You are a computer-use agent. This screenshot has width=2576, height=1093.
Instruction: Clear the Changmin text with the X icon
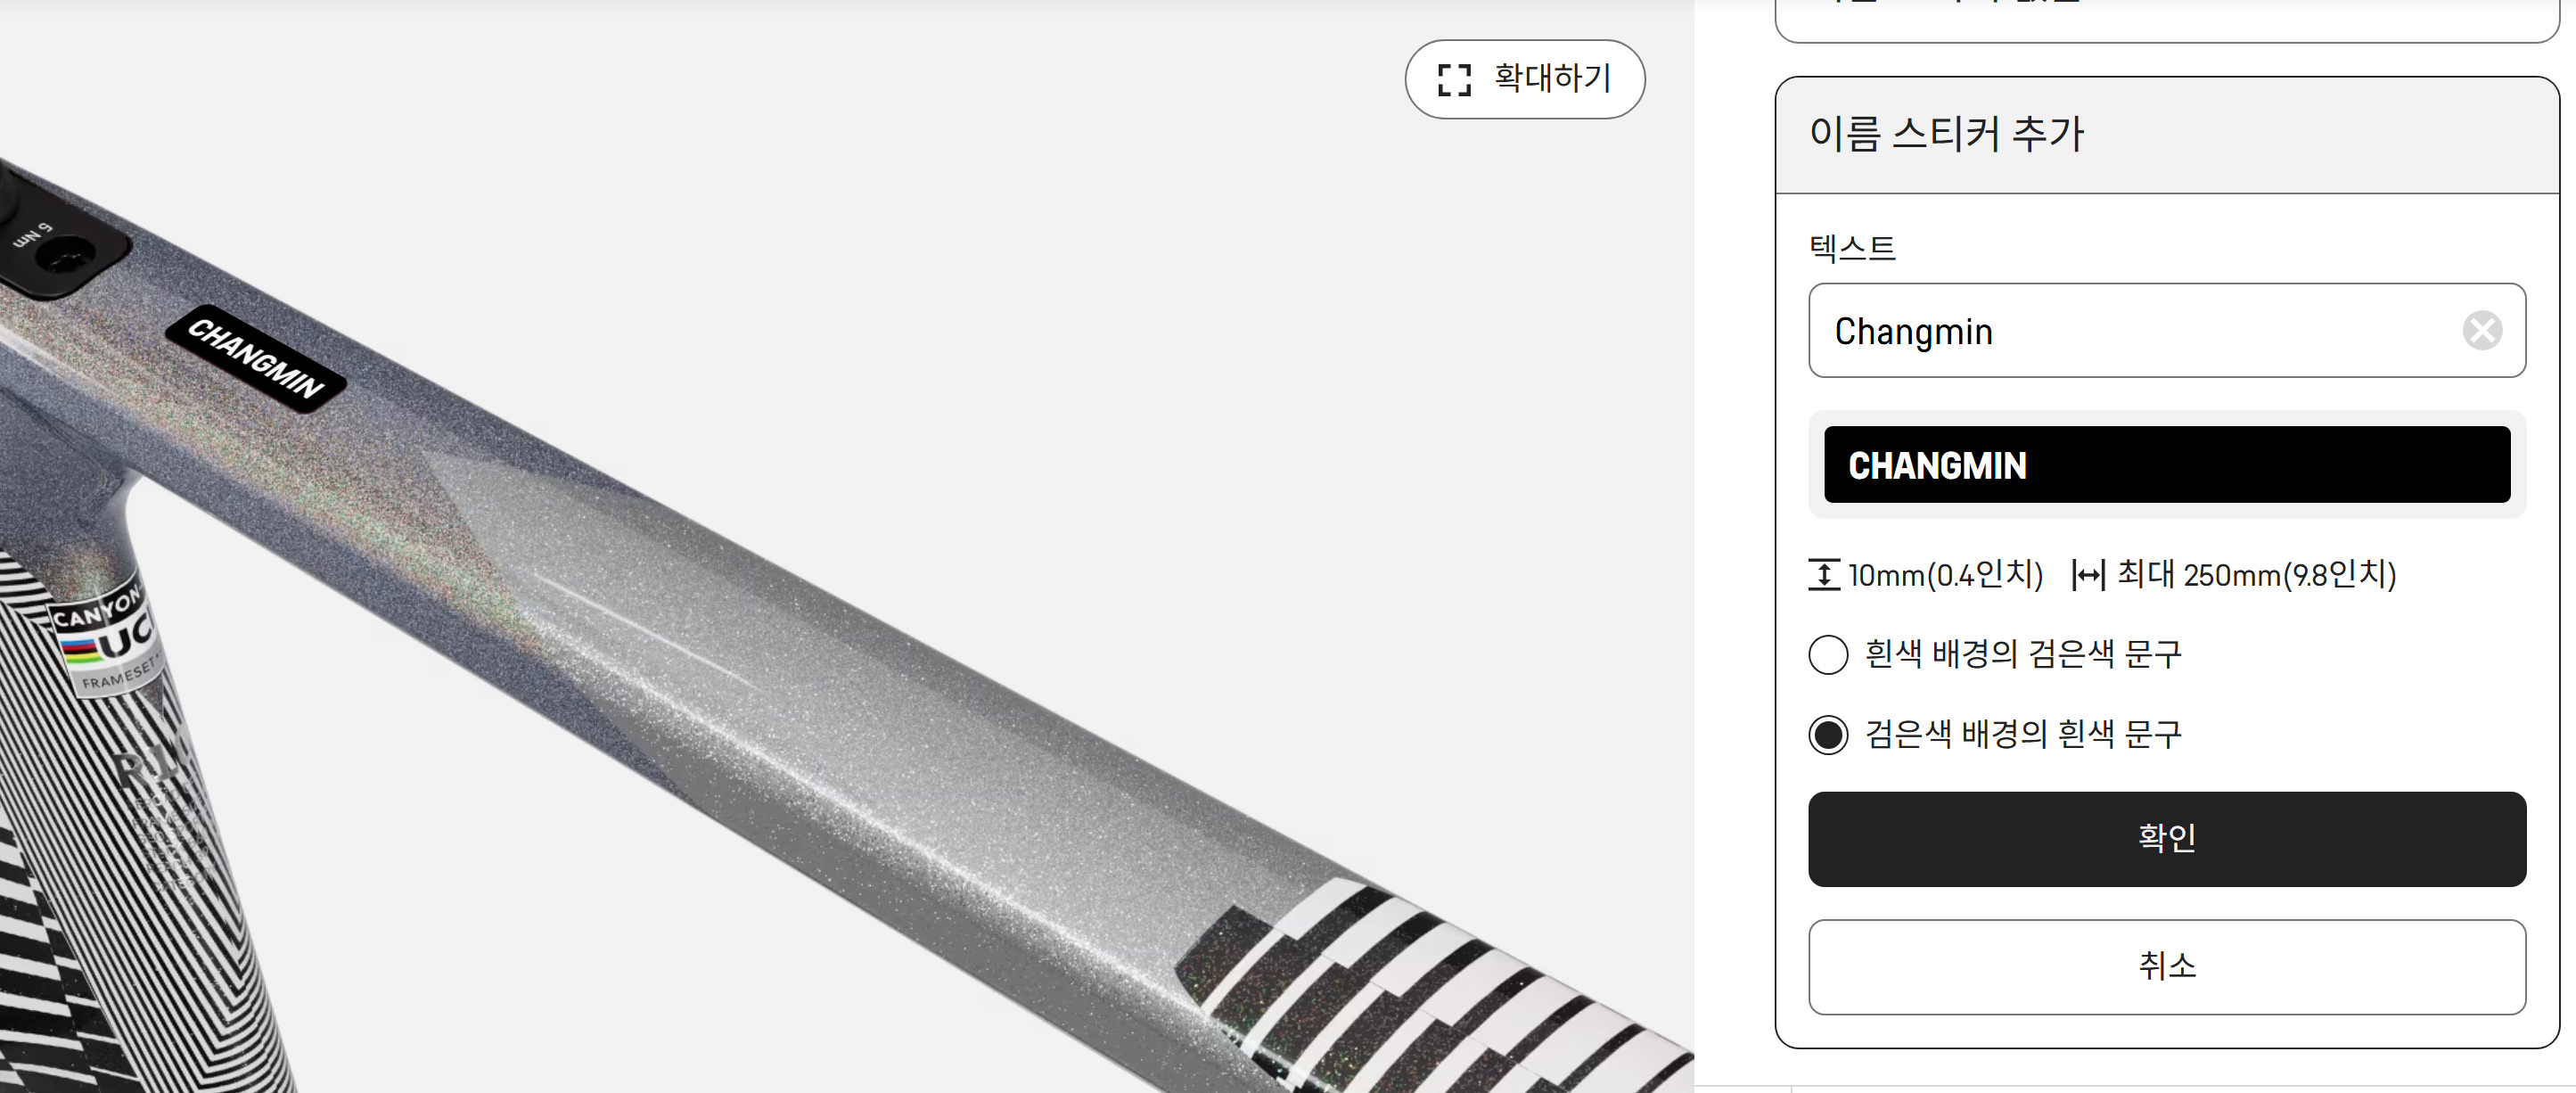click(x=2482, y=330)
